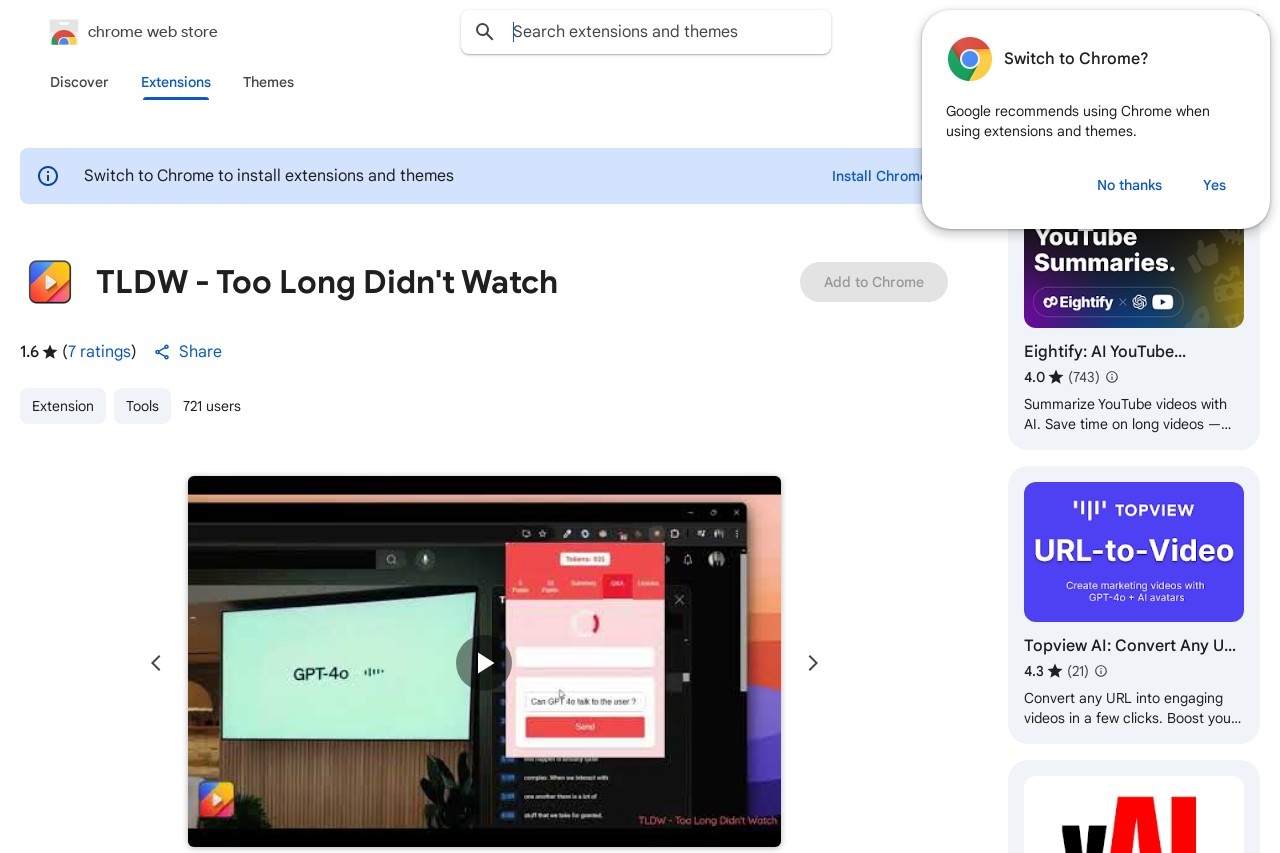Click the 721 users text
This screenshot has width=1280, height=853.
[x=212, y=406]
